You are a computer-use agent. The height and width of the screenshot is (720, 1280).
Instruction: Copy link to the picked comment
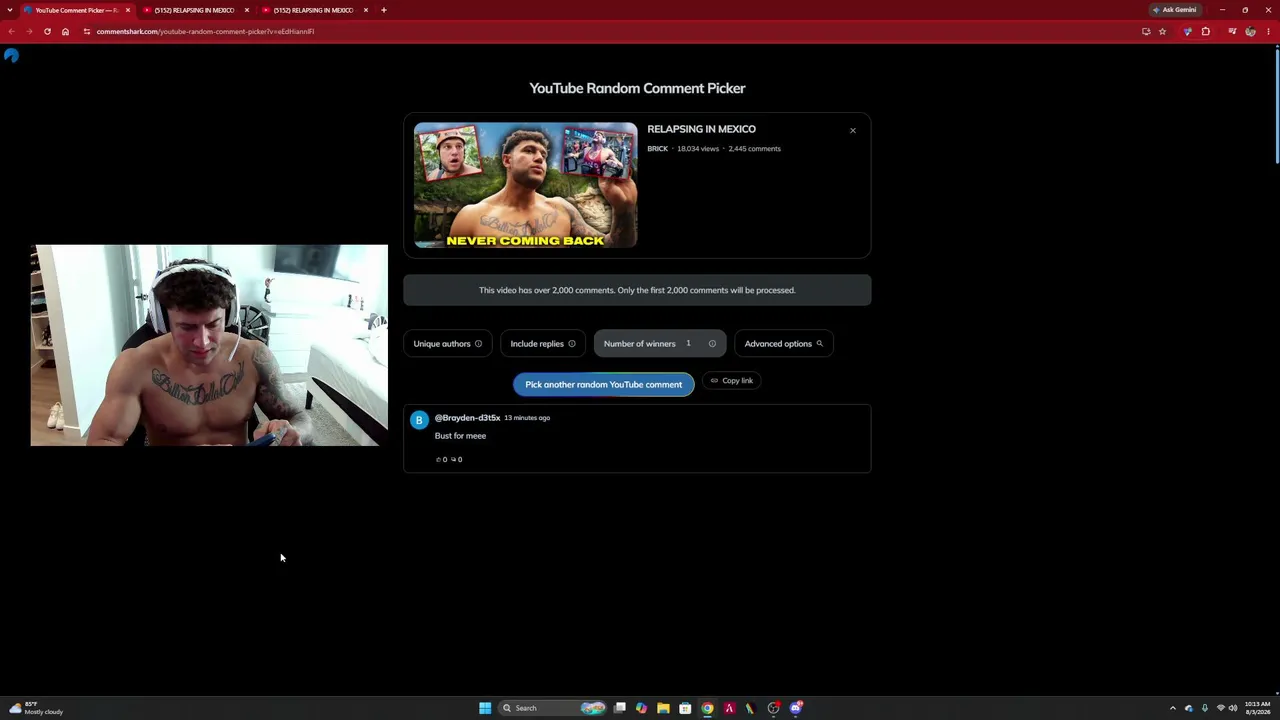[732, 381]
